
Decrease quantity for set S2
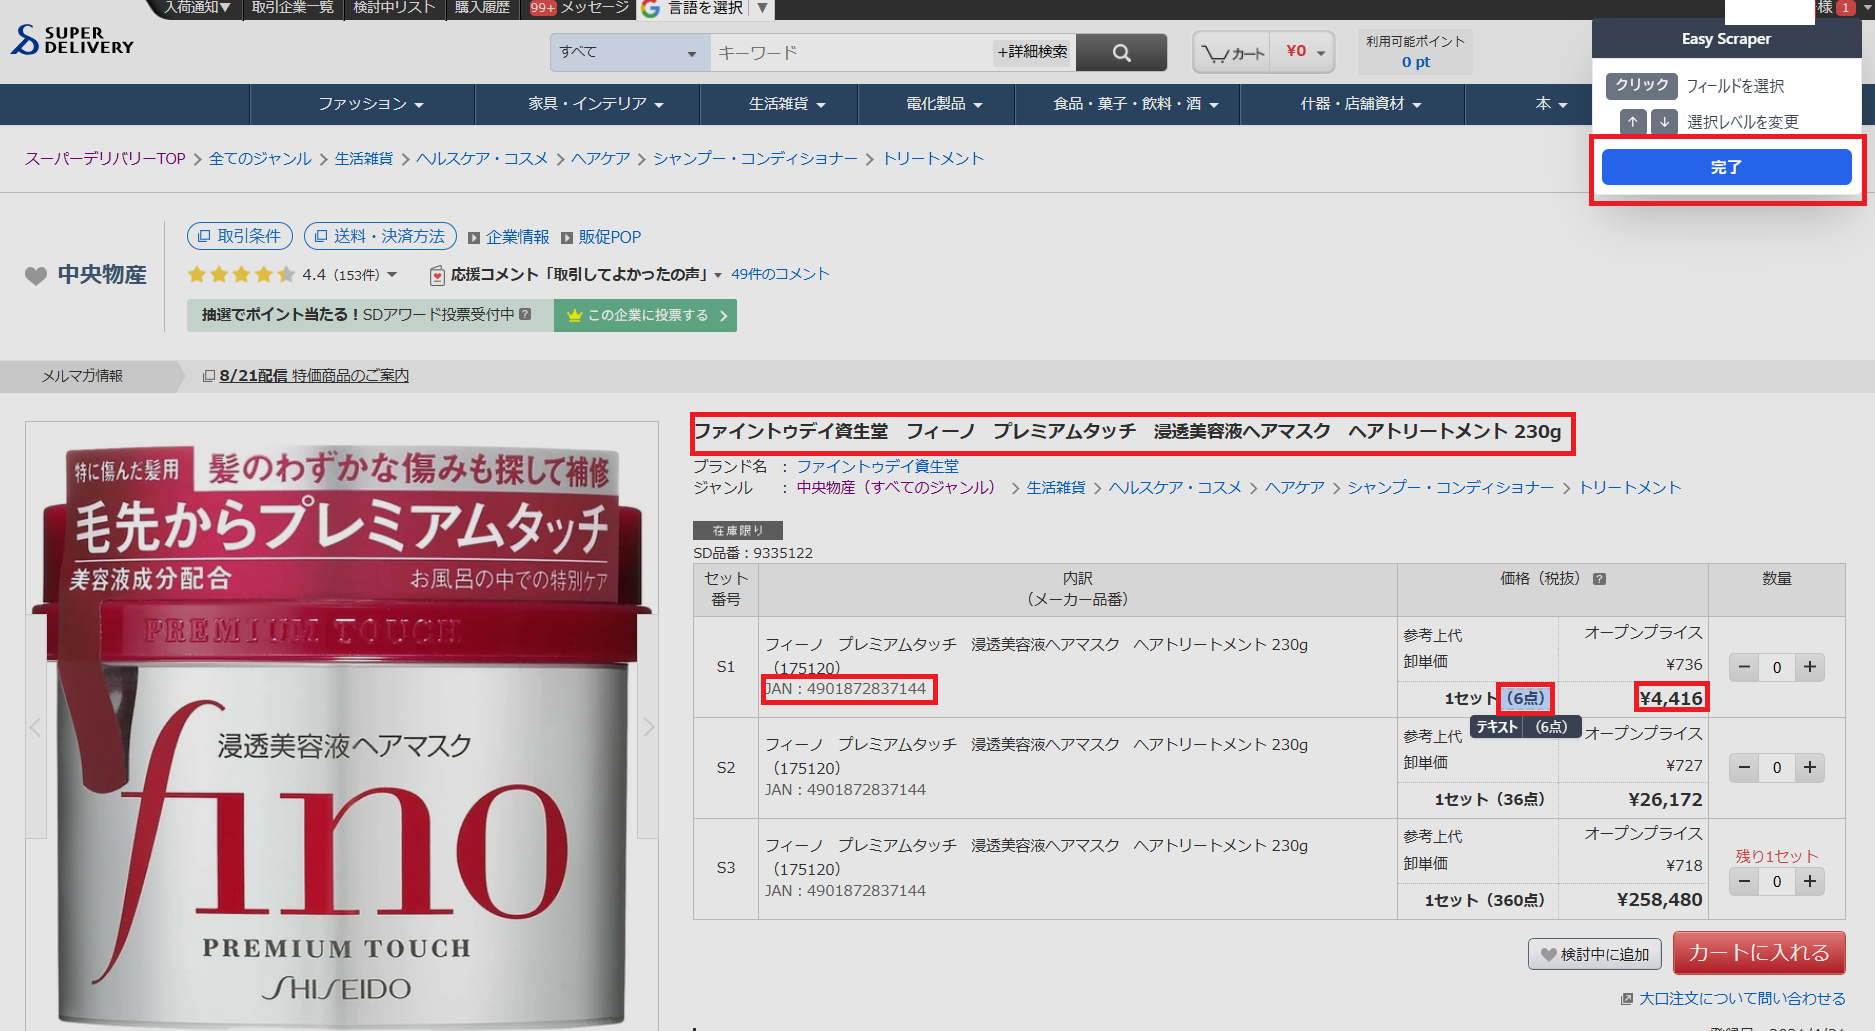(x=1744, y=767)
